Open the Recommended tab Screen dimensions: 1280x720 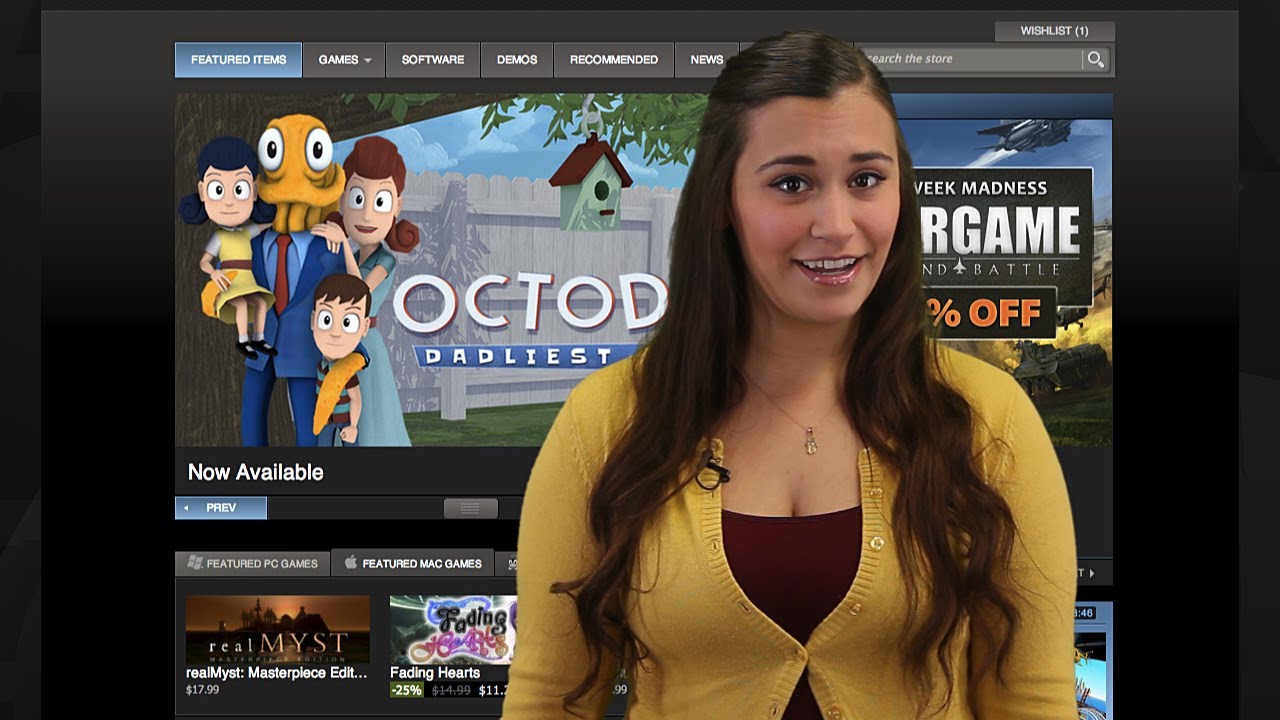click(614, 60)
